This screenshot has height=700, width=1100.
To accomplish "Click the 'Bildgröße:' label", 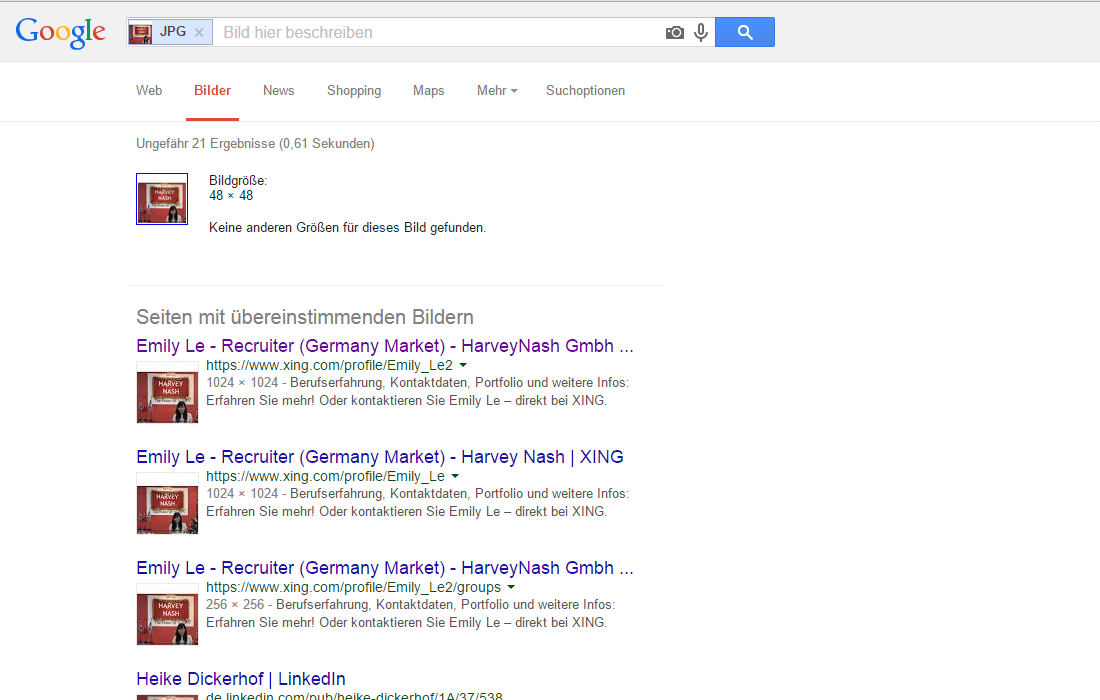I will (238, 180).
